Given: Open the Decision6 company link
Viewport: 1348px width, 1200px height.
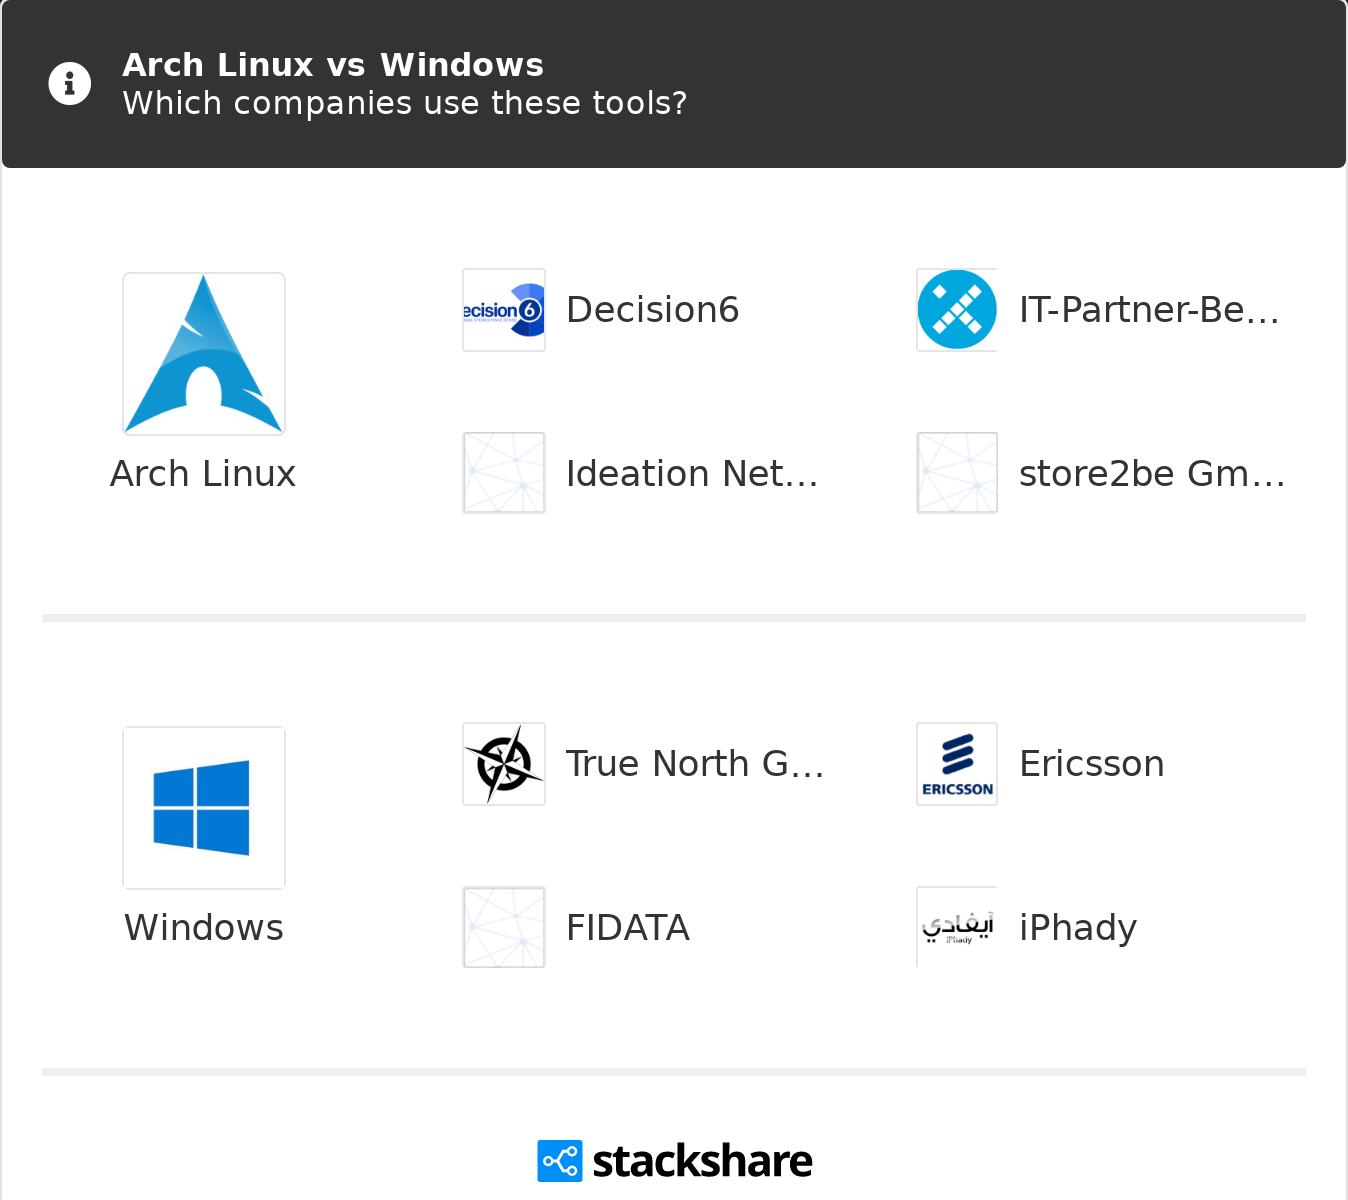Looking at the screenshot, I should coord(652,310).
